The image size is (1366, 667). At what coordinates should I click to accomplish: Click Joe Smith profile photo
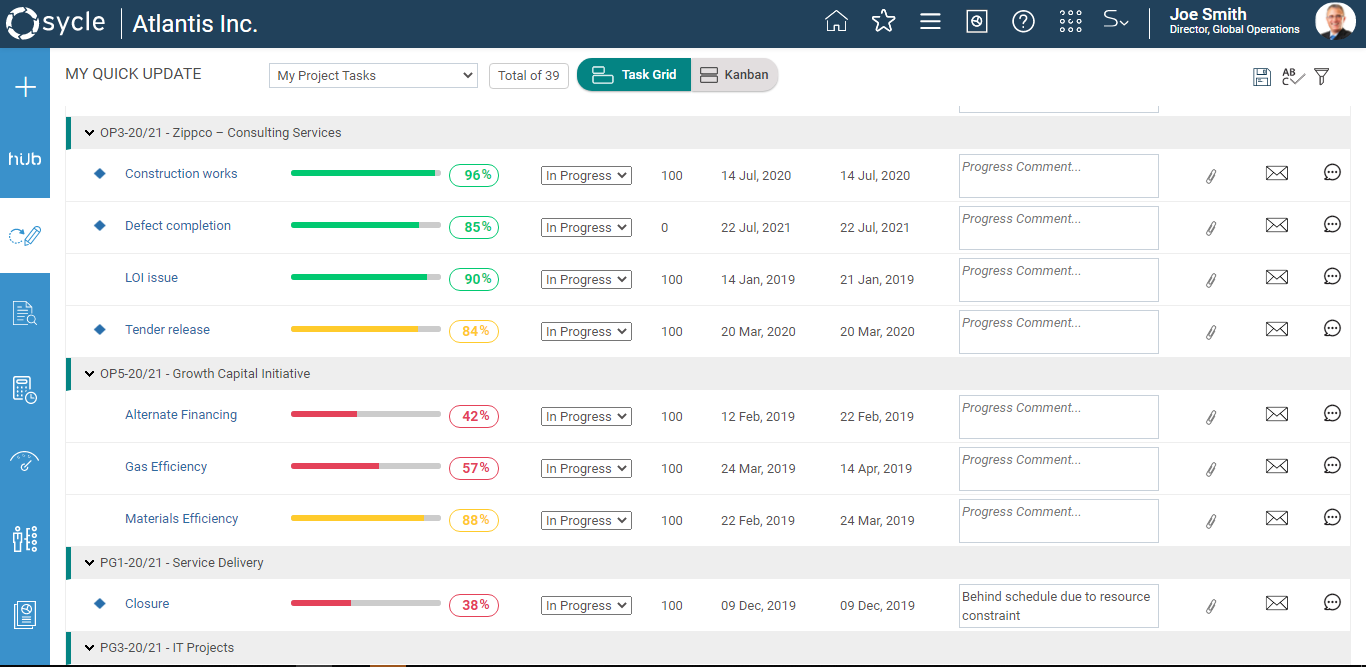1335,22
